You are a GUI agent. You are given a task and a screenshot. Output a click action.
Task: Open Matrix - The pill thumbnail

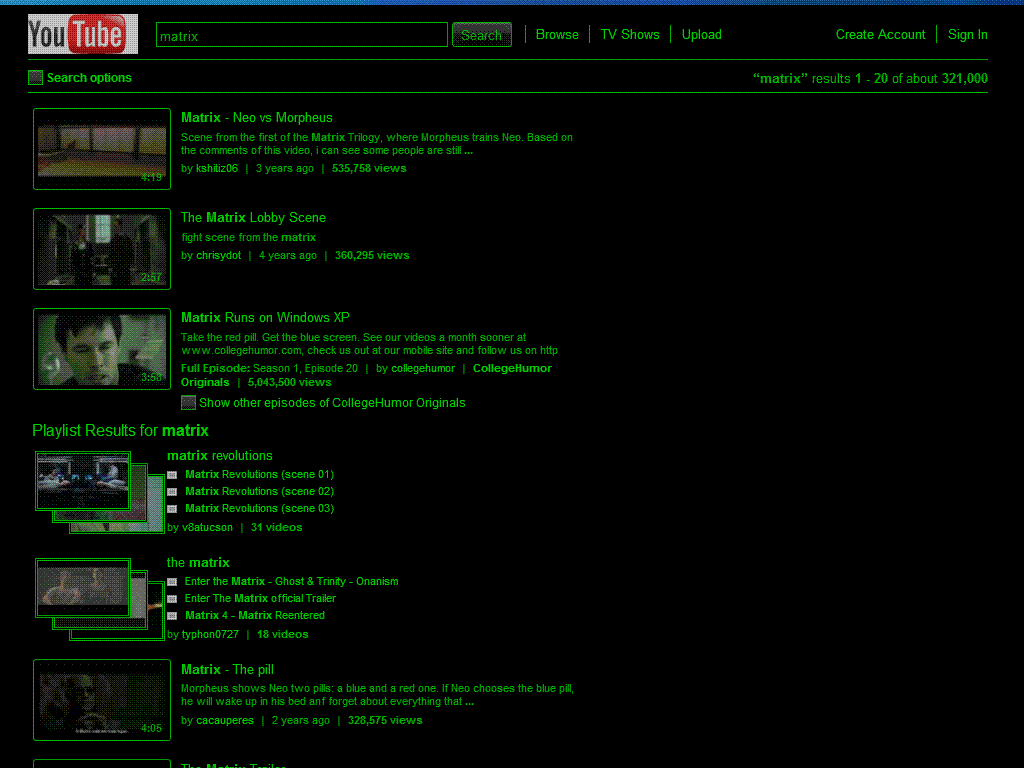pyautogui.click(x=102, y=700)
